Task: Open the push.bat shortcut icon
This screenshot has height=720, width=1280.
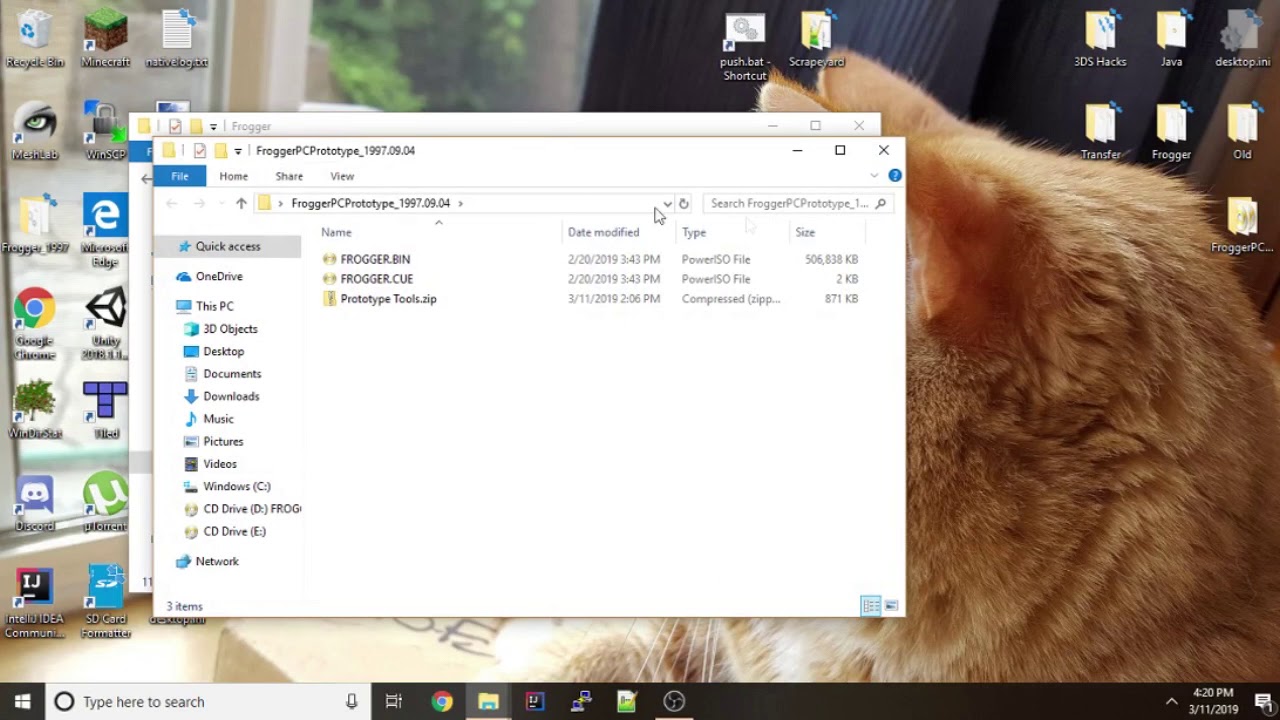Action: 744,46
